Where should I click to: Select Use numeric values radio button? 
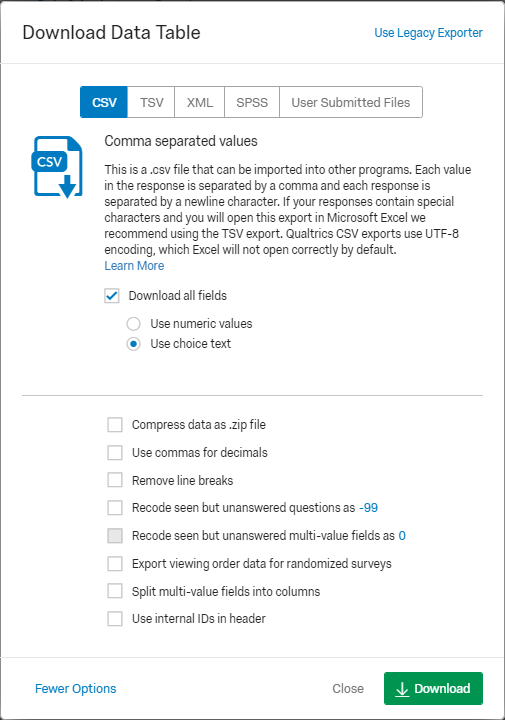click(134, 324)
